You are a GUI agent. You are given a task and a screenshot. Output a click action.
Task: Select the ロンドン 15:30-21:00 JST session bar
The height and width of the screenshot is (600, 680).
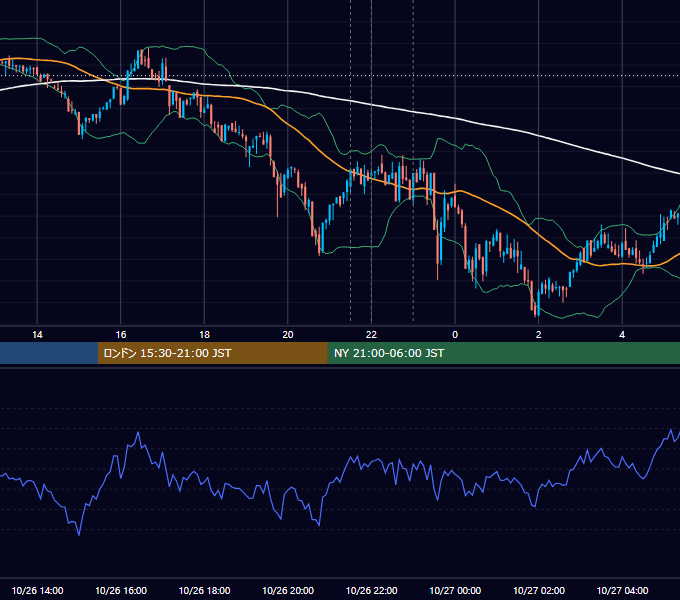coord(212,353)
